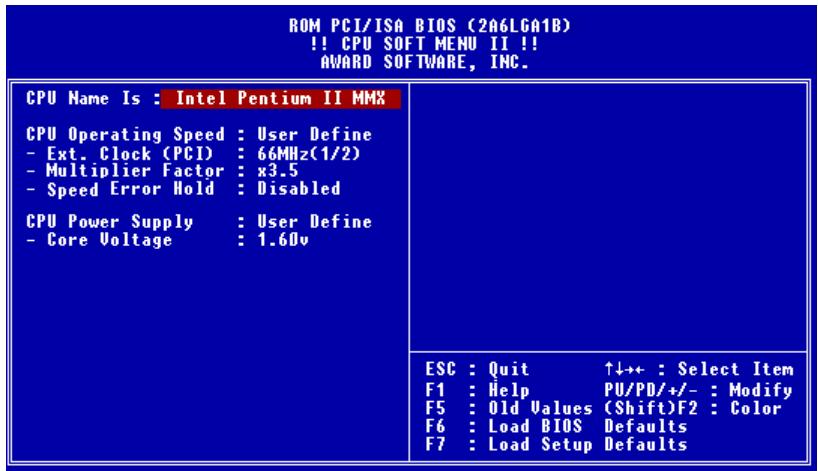Select the Core Voltage 1.60v value
818x471 pixels.
pyautogui.click(x=283, y=240)
